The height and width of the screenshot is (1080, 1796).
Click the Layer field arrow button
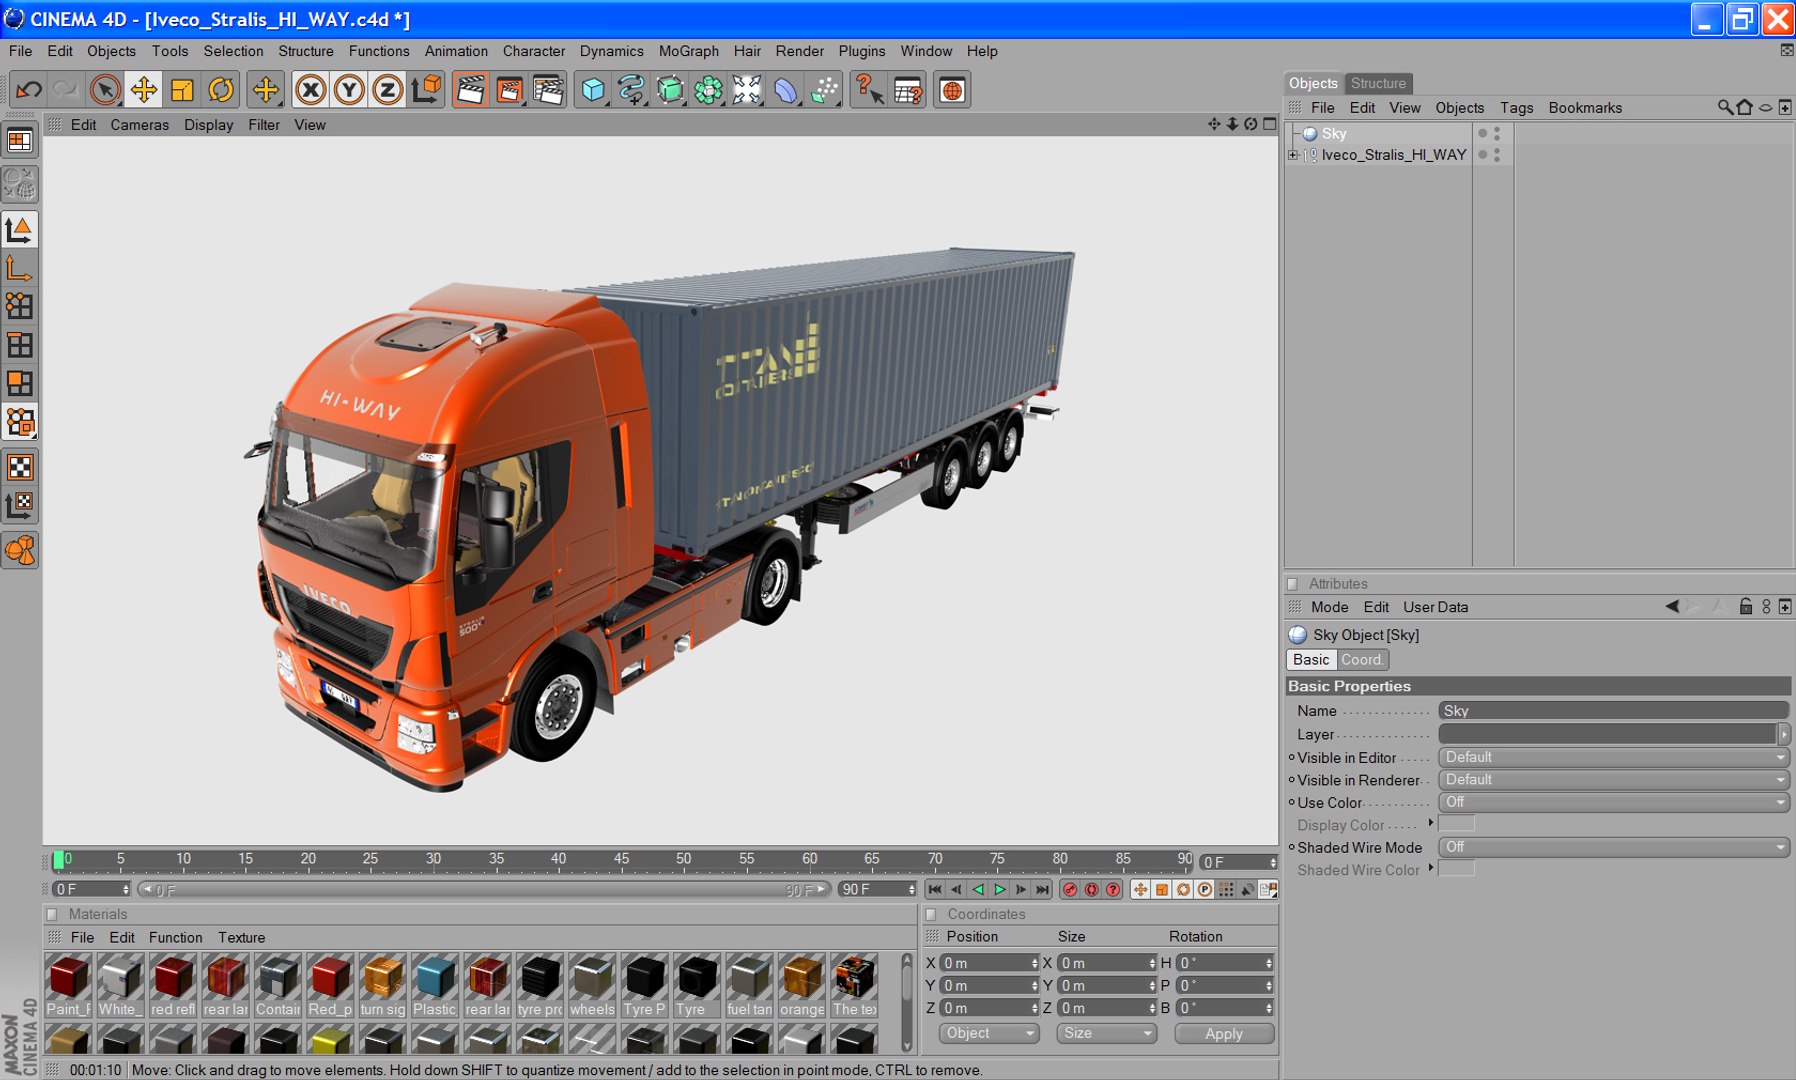tap(1784, 734)
